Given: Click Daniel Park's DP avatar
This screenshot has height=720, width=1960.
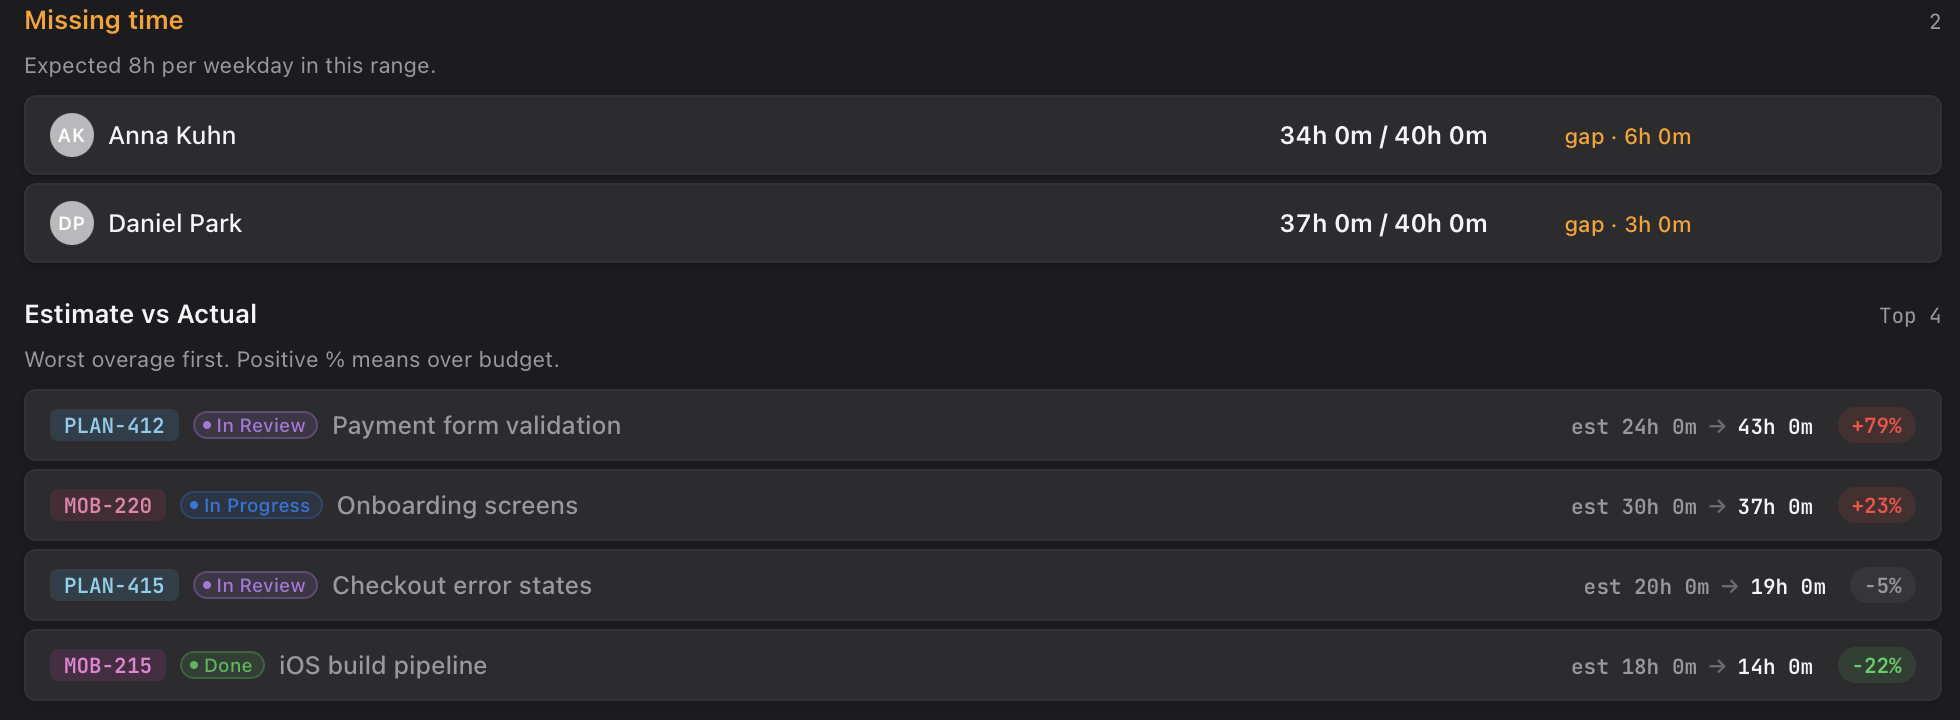Looking at the screenshot, I should pos(72,223).
